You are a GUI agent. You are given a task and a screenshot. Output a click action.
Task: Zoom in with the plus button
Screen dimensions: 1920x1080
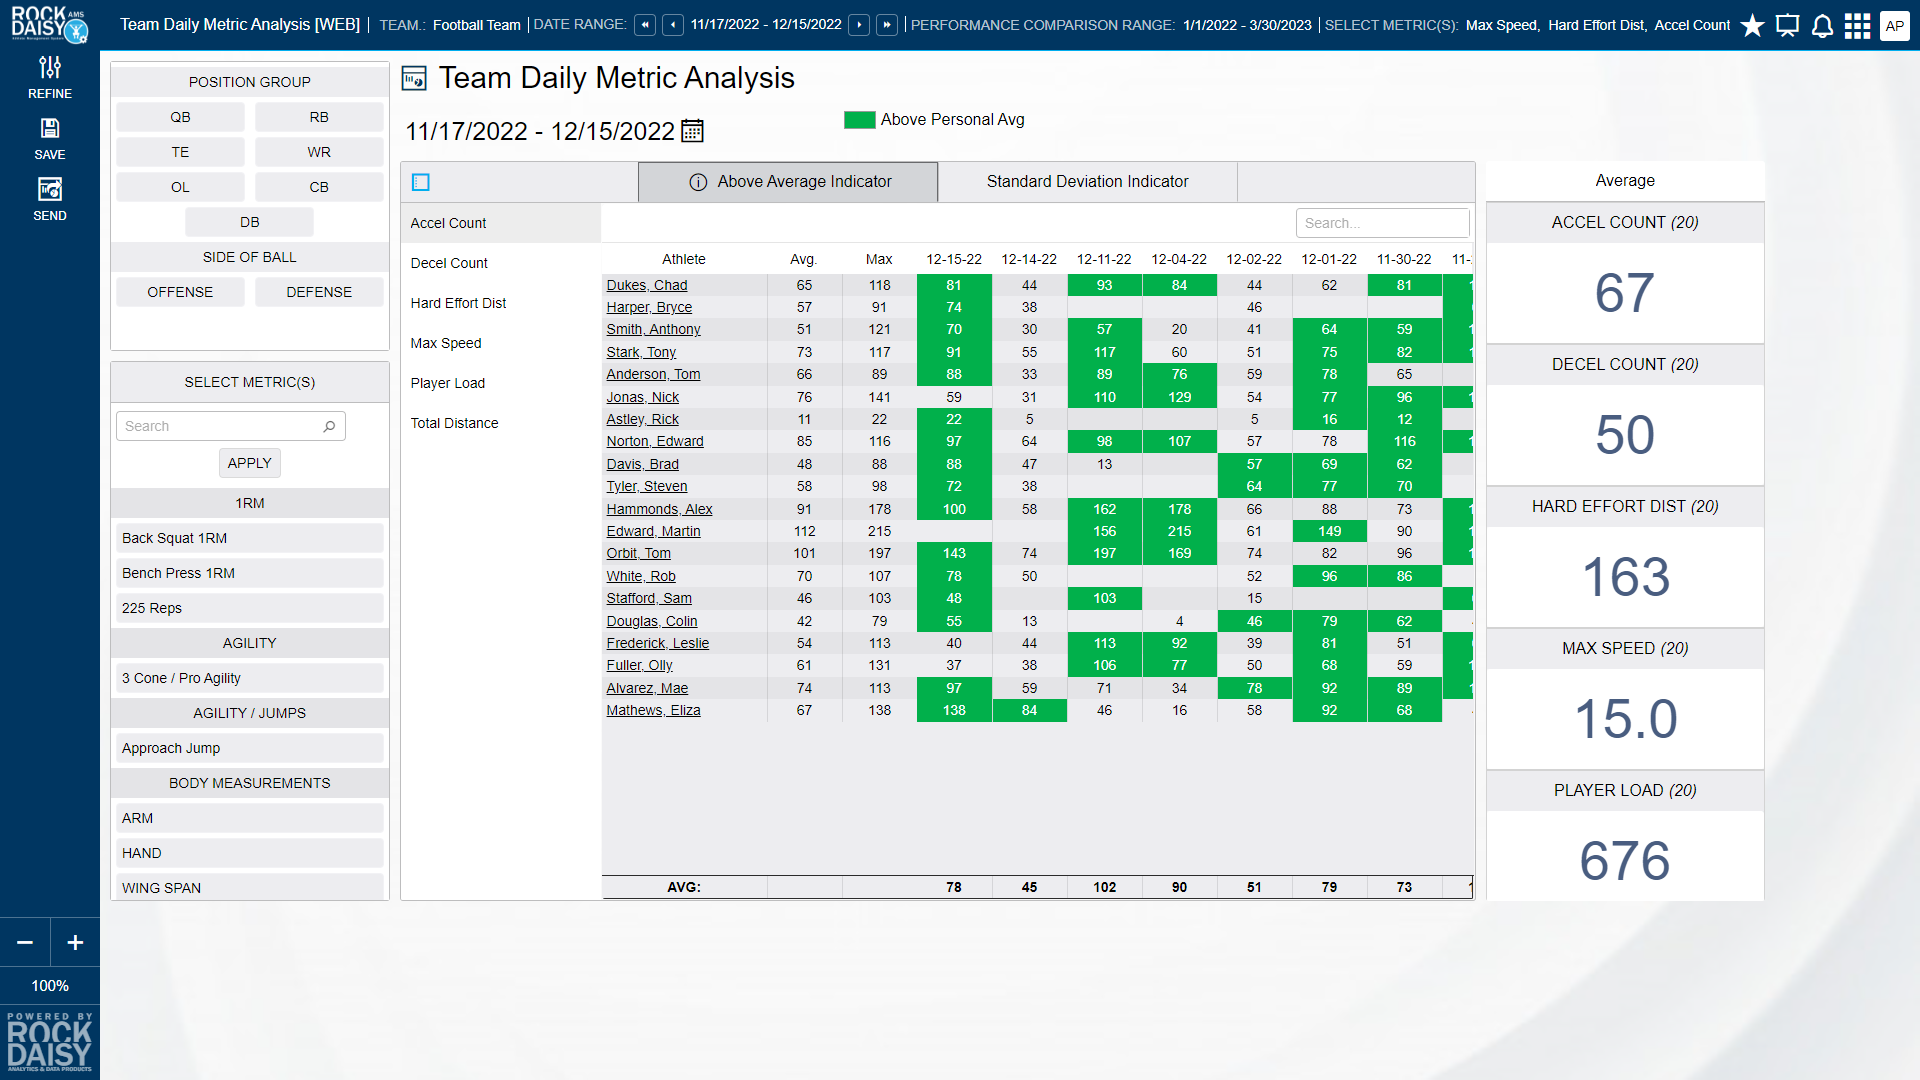click(75, 942)
